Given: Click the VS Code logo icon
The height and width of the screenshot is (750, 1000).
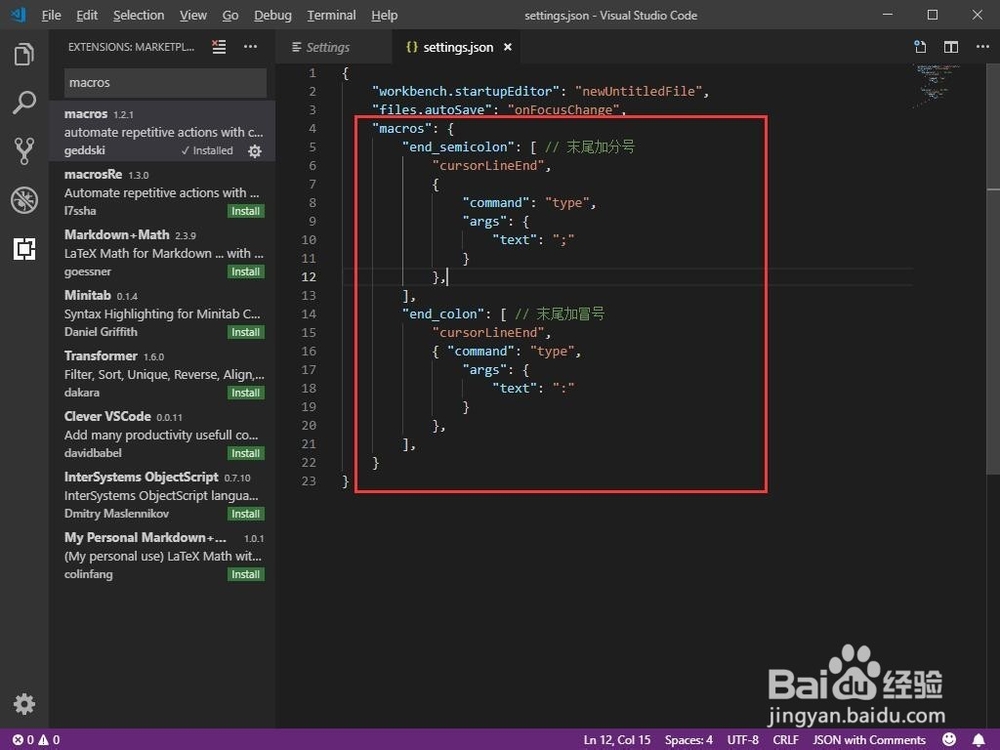Looking at the screenshot, I should tap(18, 15).
